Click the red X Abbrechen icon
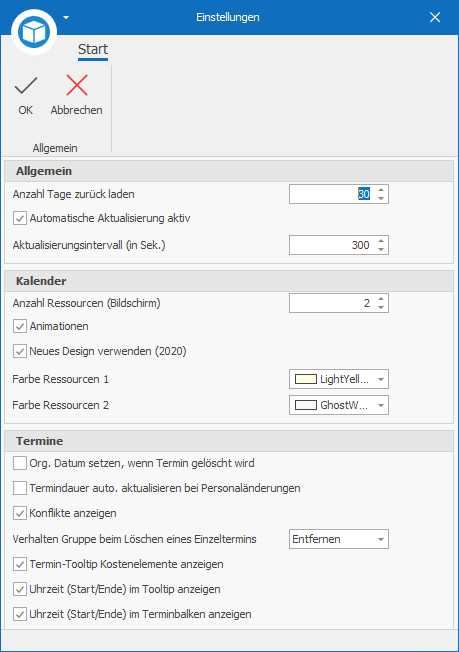The height and width of the screenshot is (652, 459). point(77,85)
